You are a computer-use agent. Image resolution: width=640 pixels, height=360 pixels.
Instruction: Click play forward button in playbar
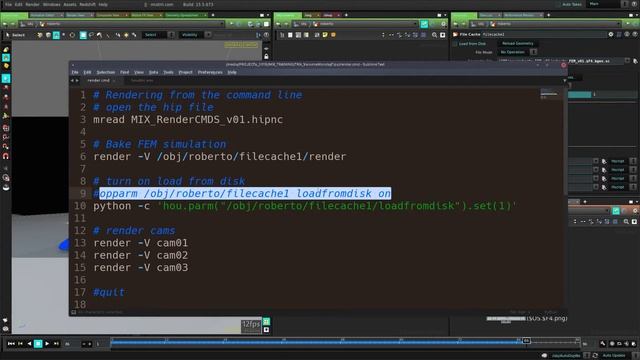click(x=47, y=344)
